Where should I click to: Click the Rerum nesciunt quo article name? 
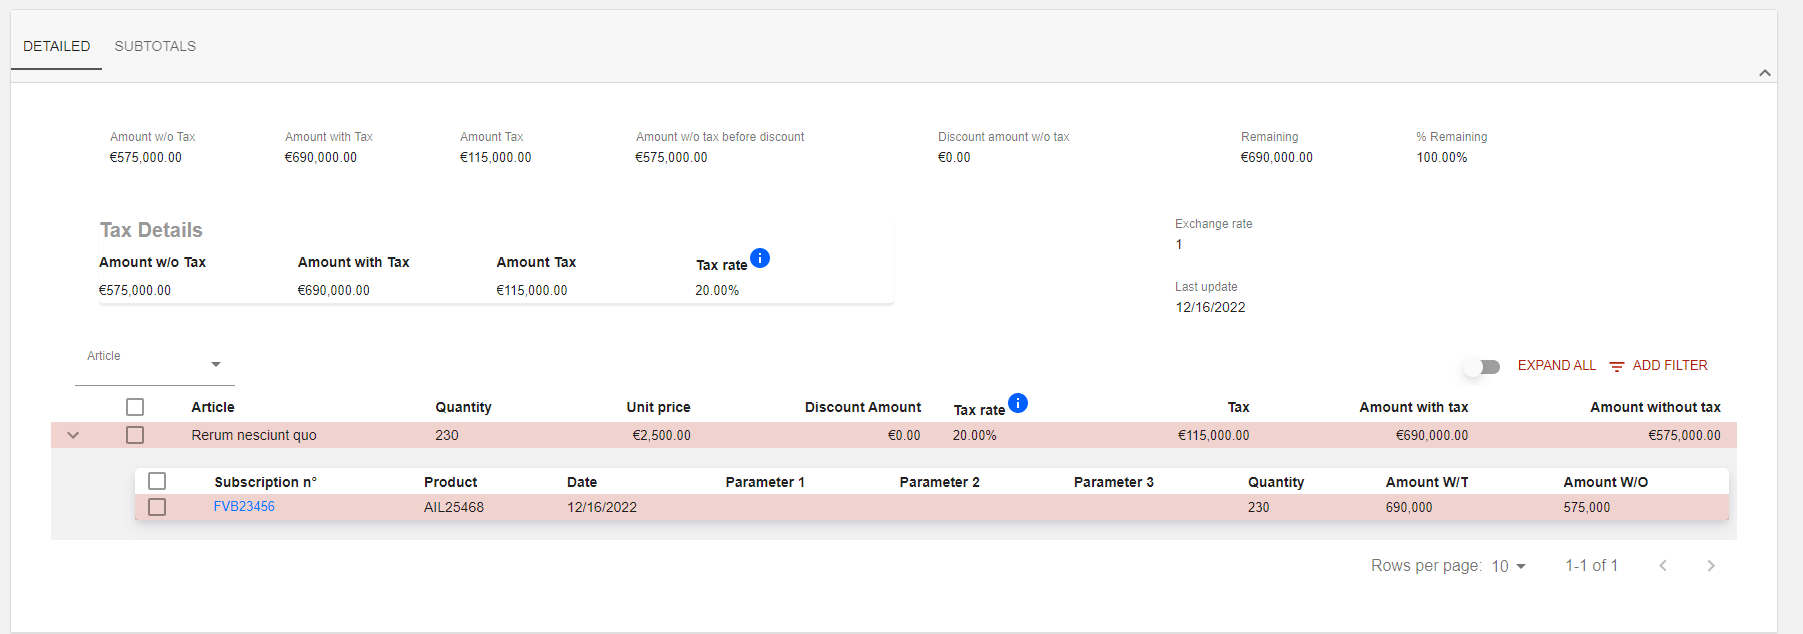pos(254,435)
